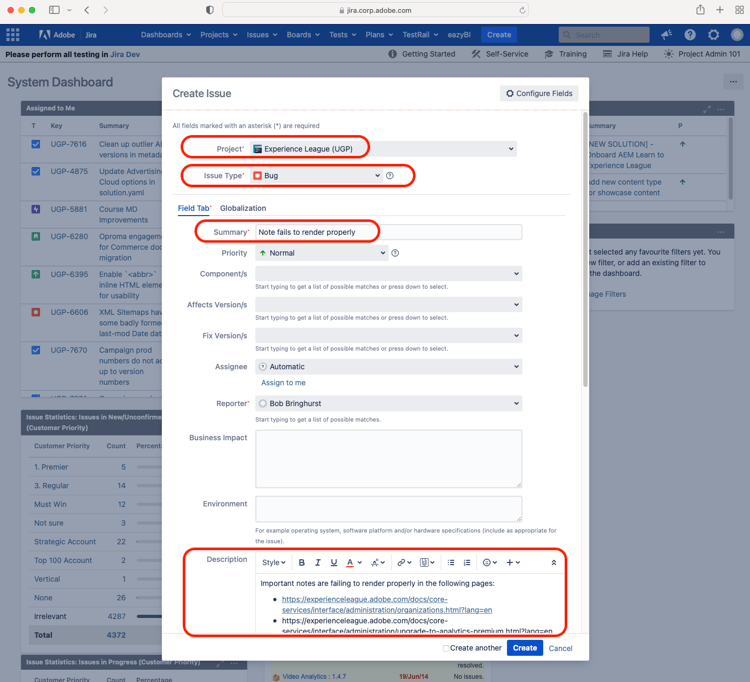Open the Issues menu
This screenshot has height=682, width=750.
tap(262, 35)
